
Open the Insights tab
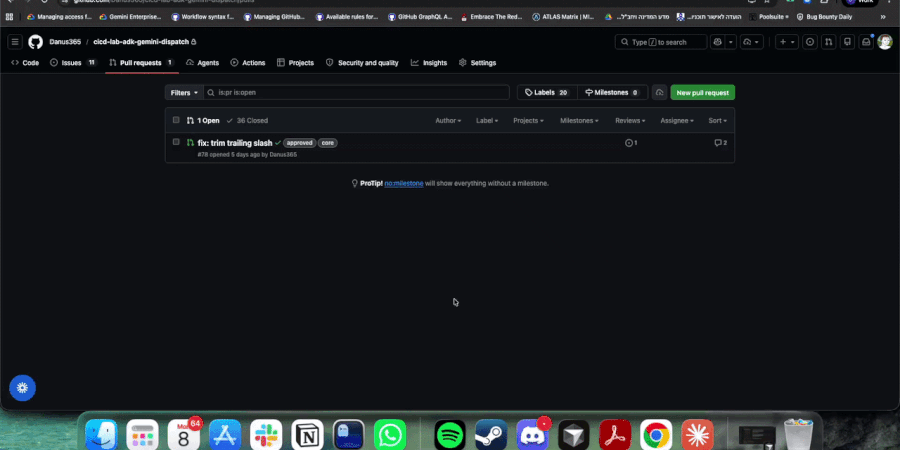(429, 63)
